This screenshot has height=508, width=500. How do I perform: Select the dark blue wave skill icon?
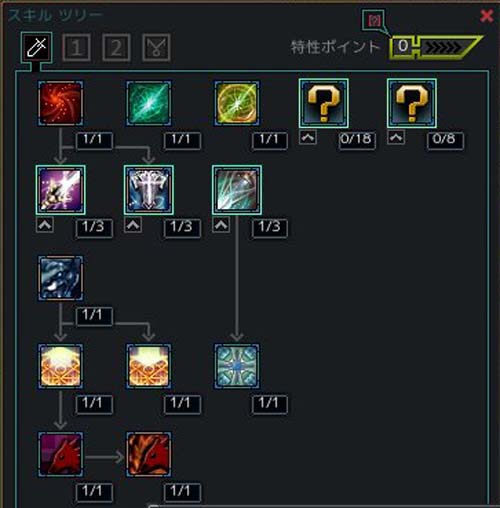tap(60, 278)
